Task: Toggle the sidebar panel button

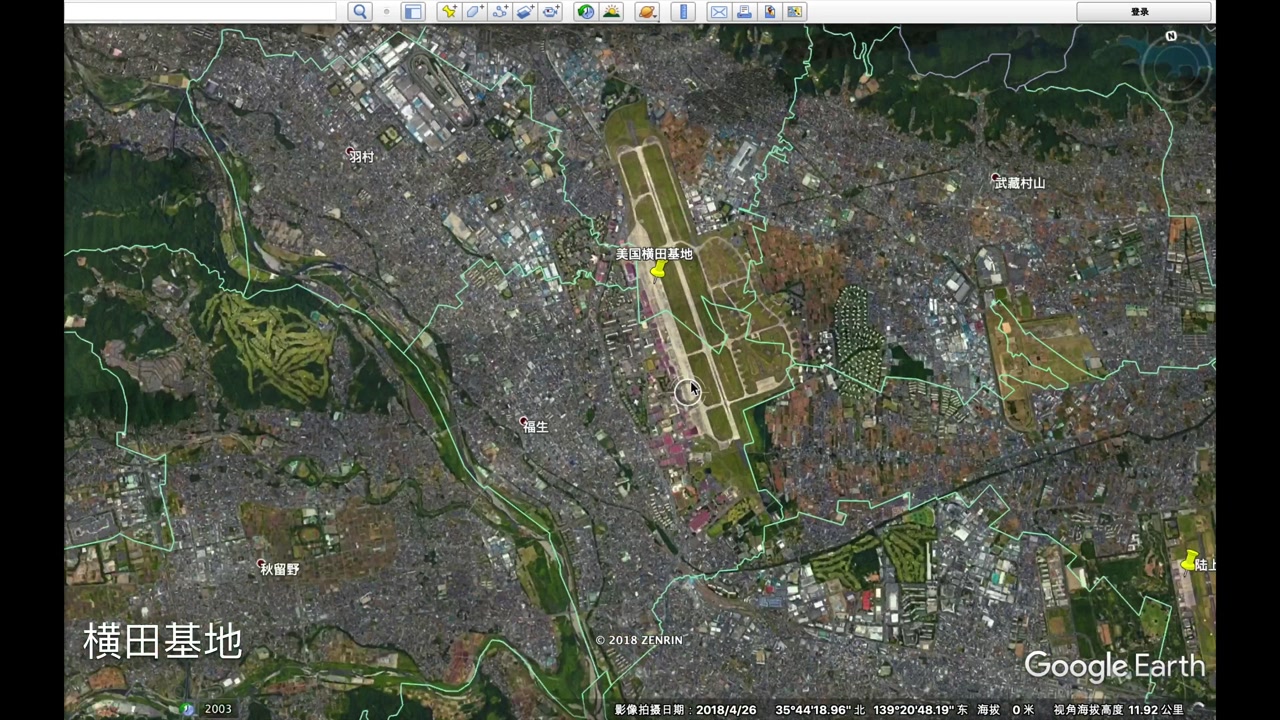Action: 413,12
